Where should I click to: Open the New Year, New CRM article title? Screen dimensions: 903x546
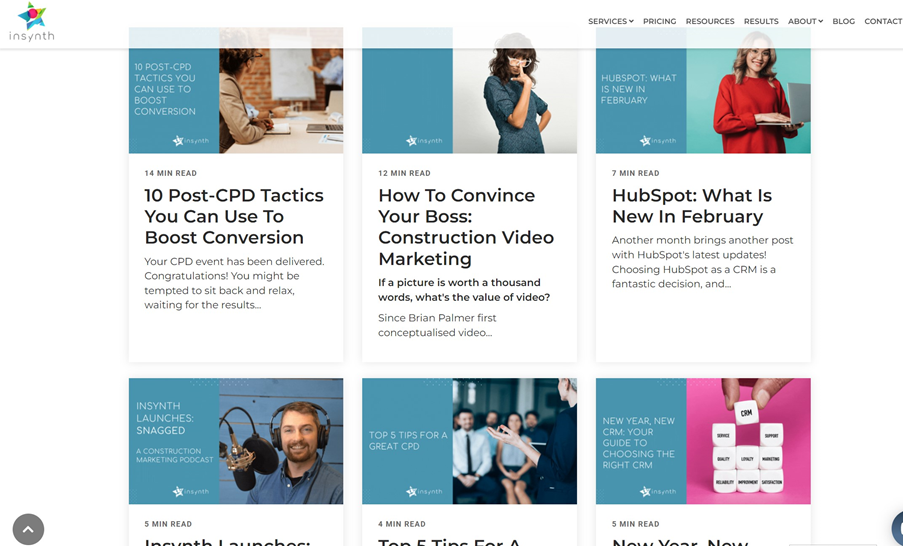coord(680,541)
